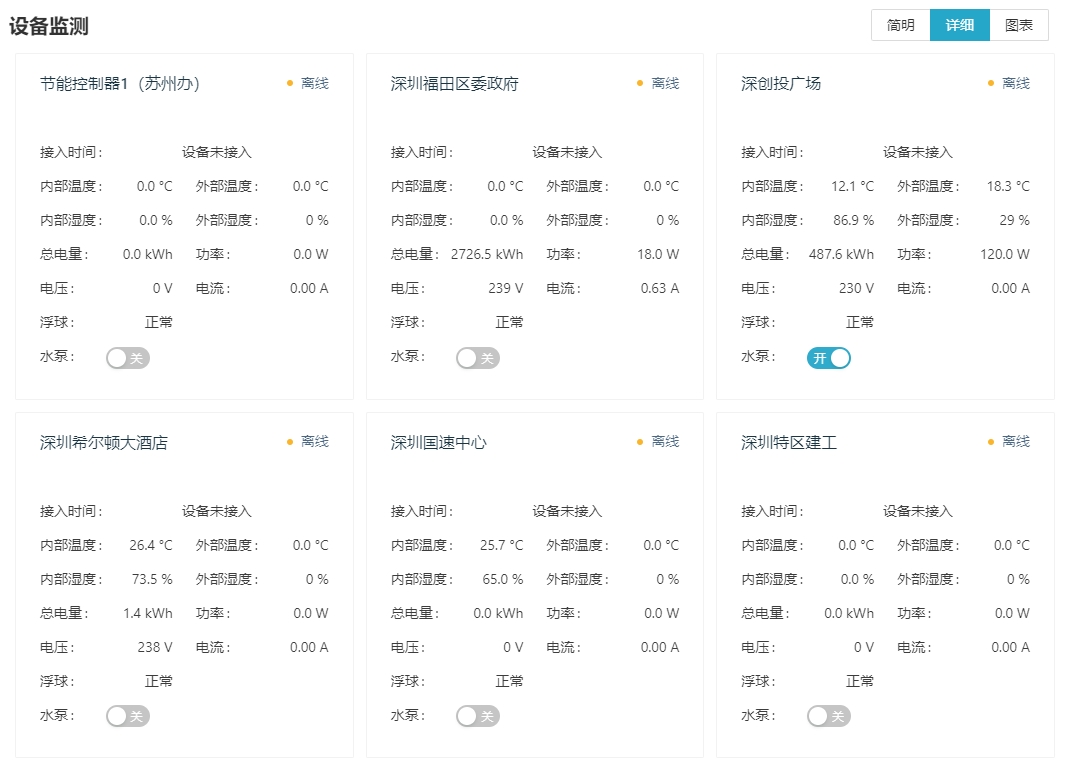
Task: Click 总电量 2726.5 kWh reading
Action: click(x=487, y=254)
